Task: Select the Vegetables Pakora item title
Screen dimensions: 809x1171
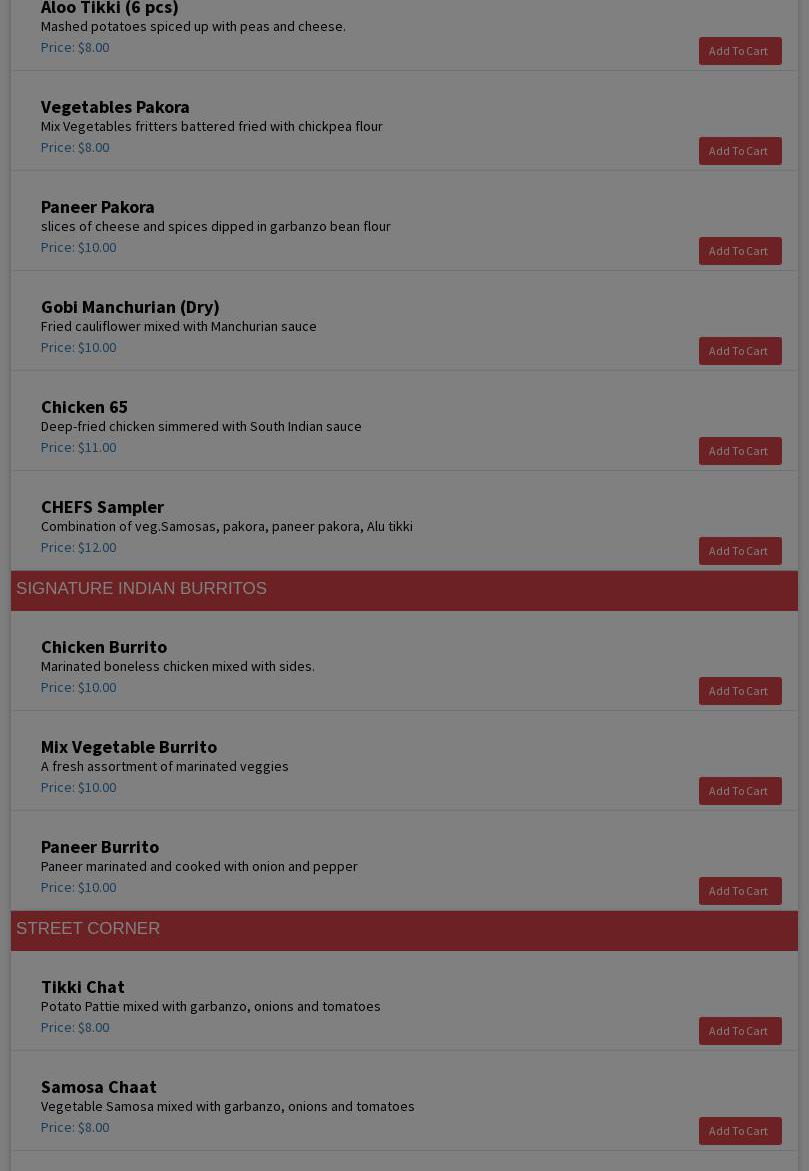Action: tap(115, 107)
